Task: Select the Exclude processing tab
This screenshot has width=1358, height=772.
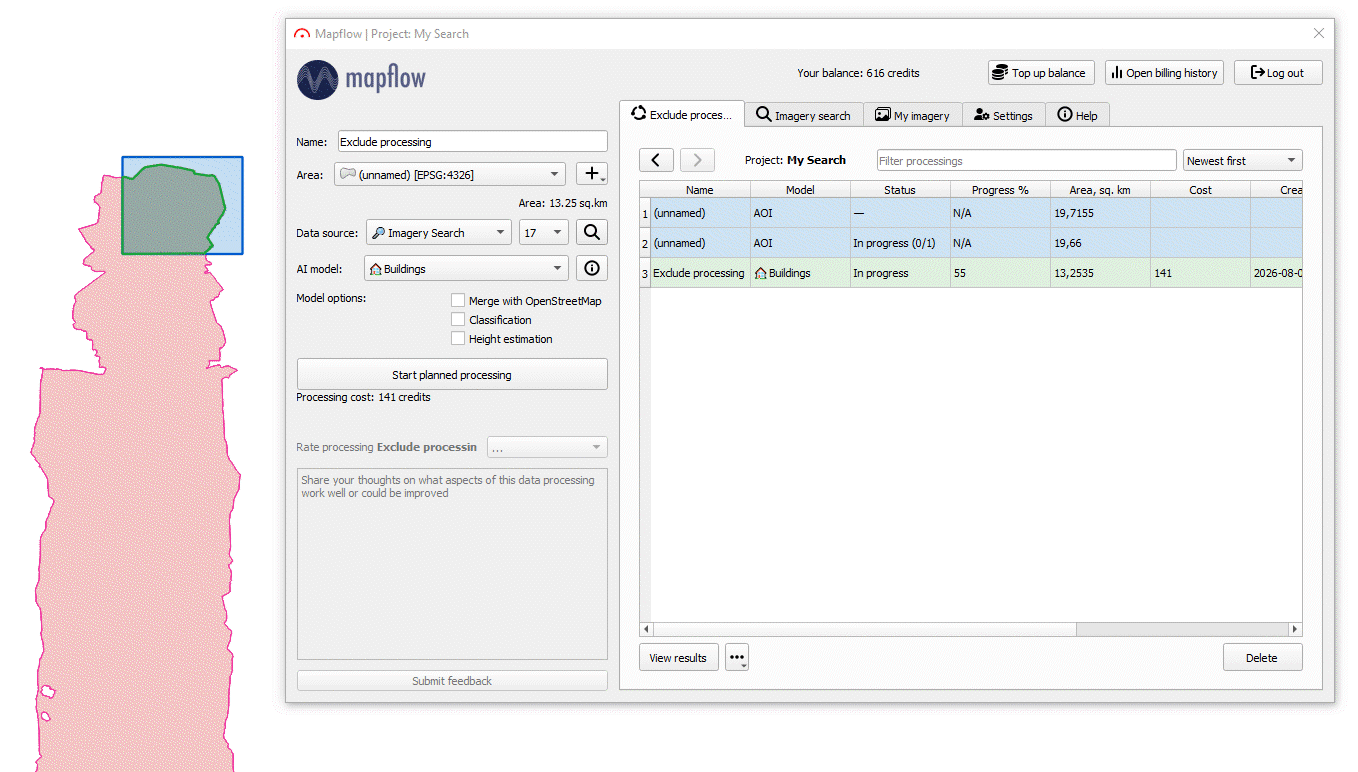Action: coord(682,114)
